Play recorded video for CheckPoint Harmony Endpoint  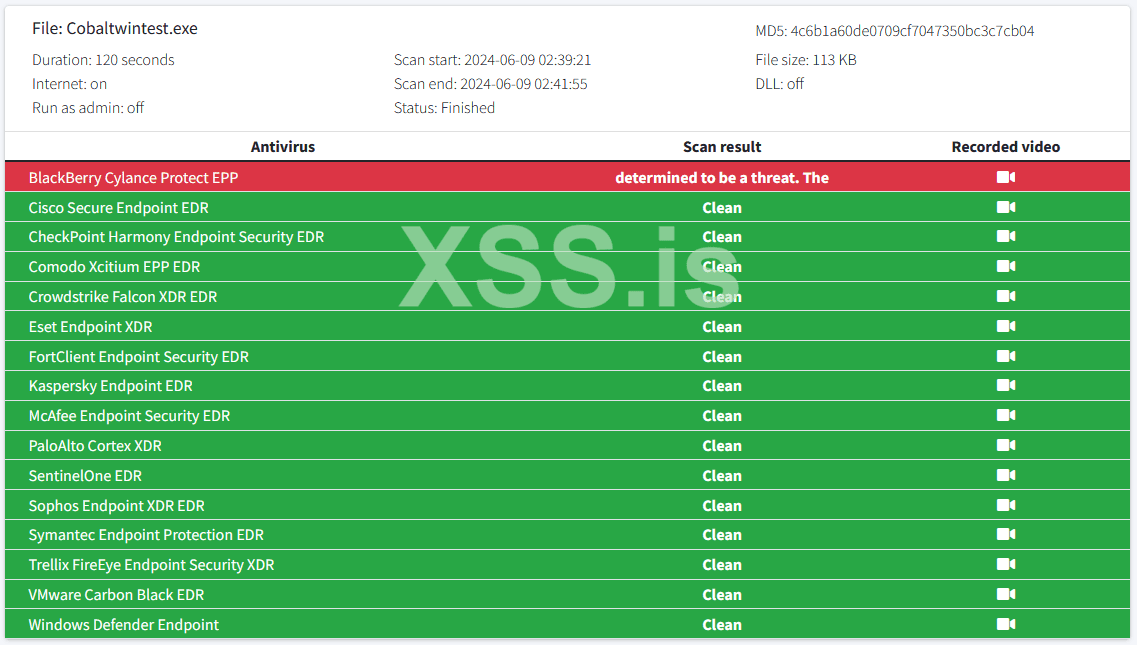click(1006, 237)
